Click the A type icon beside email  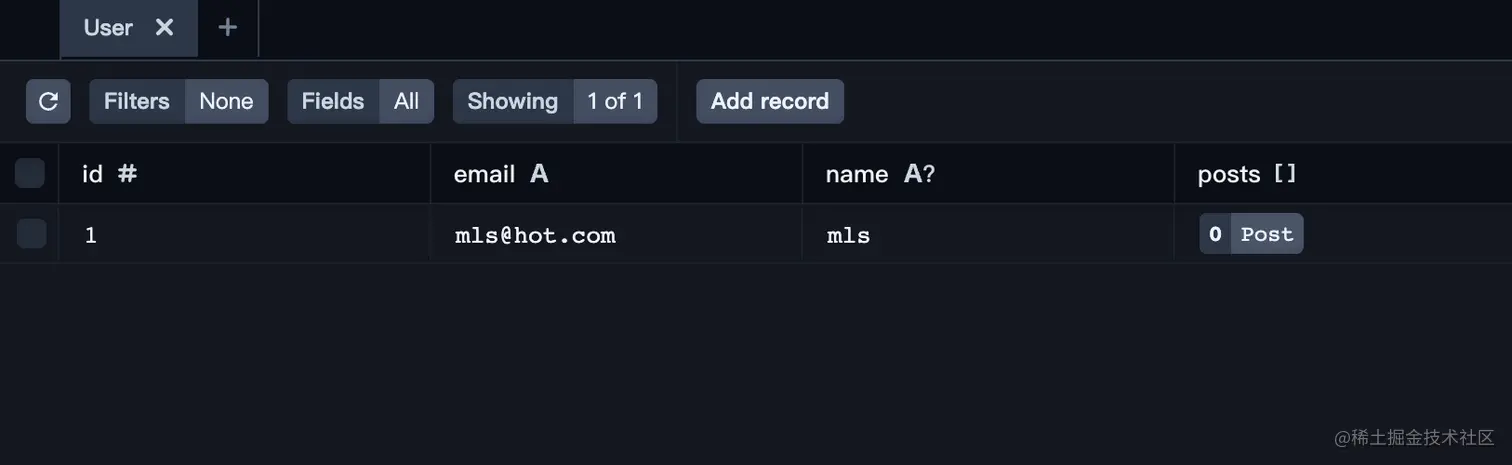pyautogui.click(x=539, y=174)
